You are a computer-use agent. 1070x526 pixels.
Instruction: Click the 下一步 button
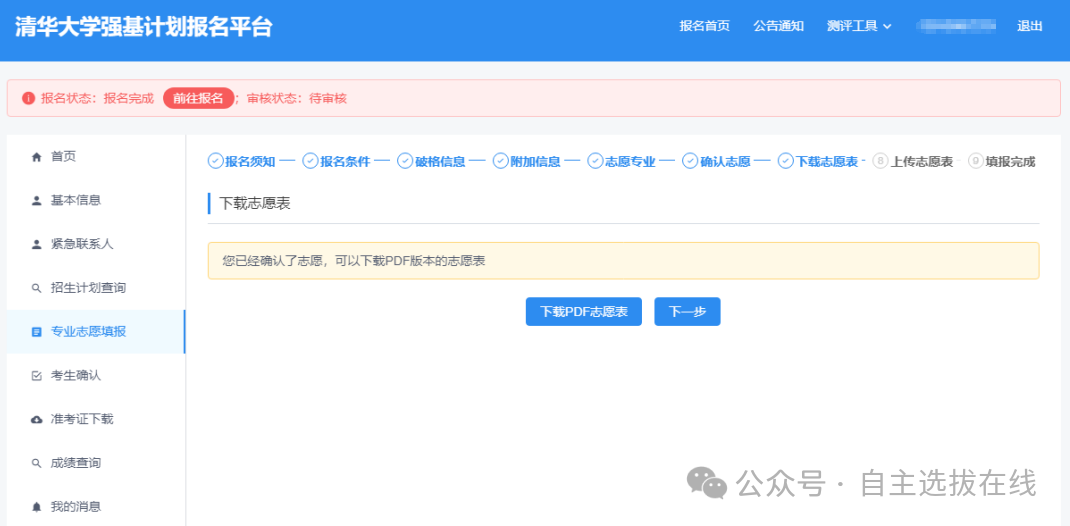click(x=687, y=312)
